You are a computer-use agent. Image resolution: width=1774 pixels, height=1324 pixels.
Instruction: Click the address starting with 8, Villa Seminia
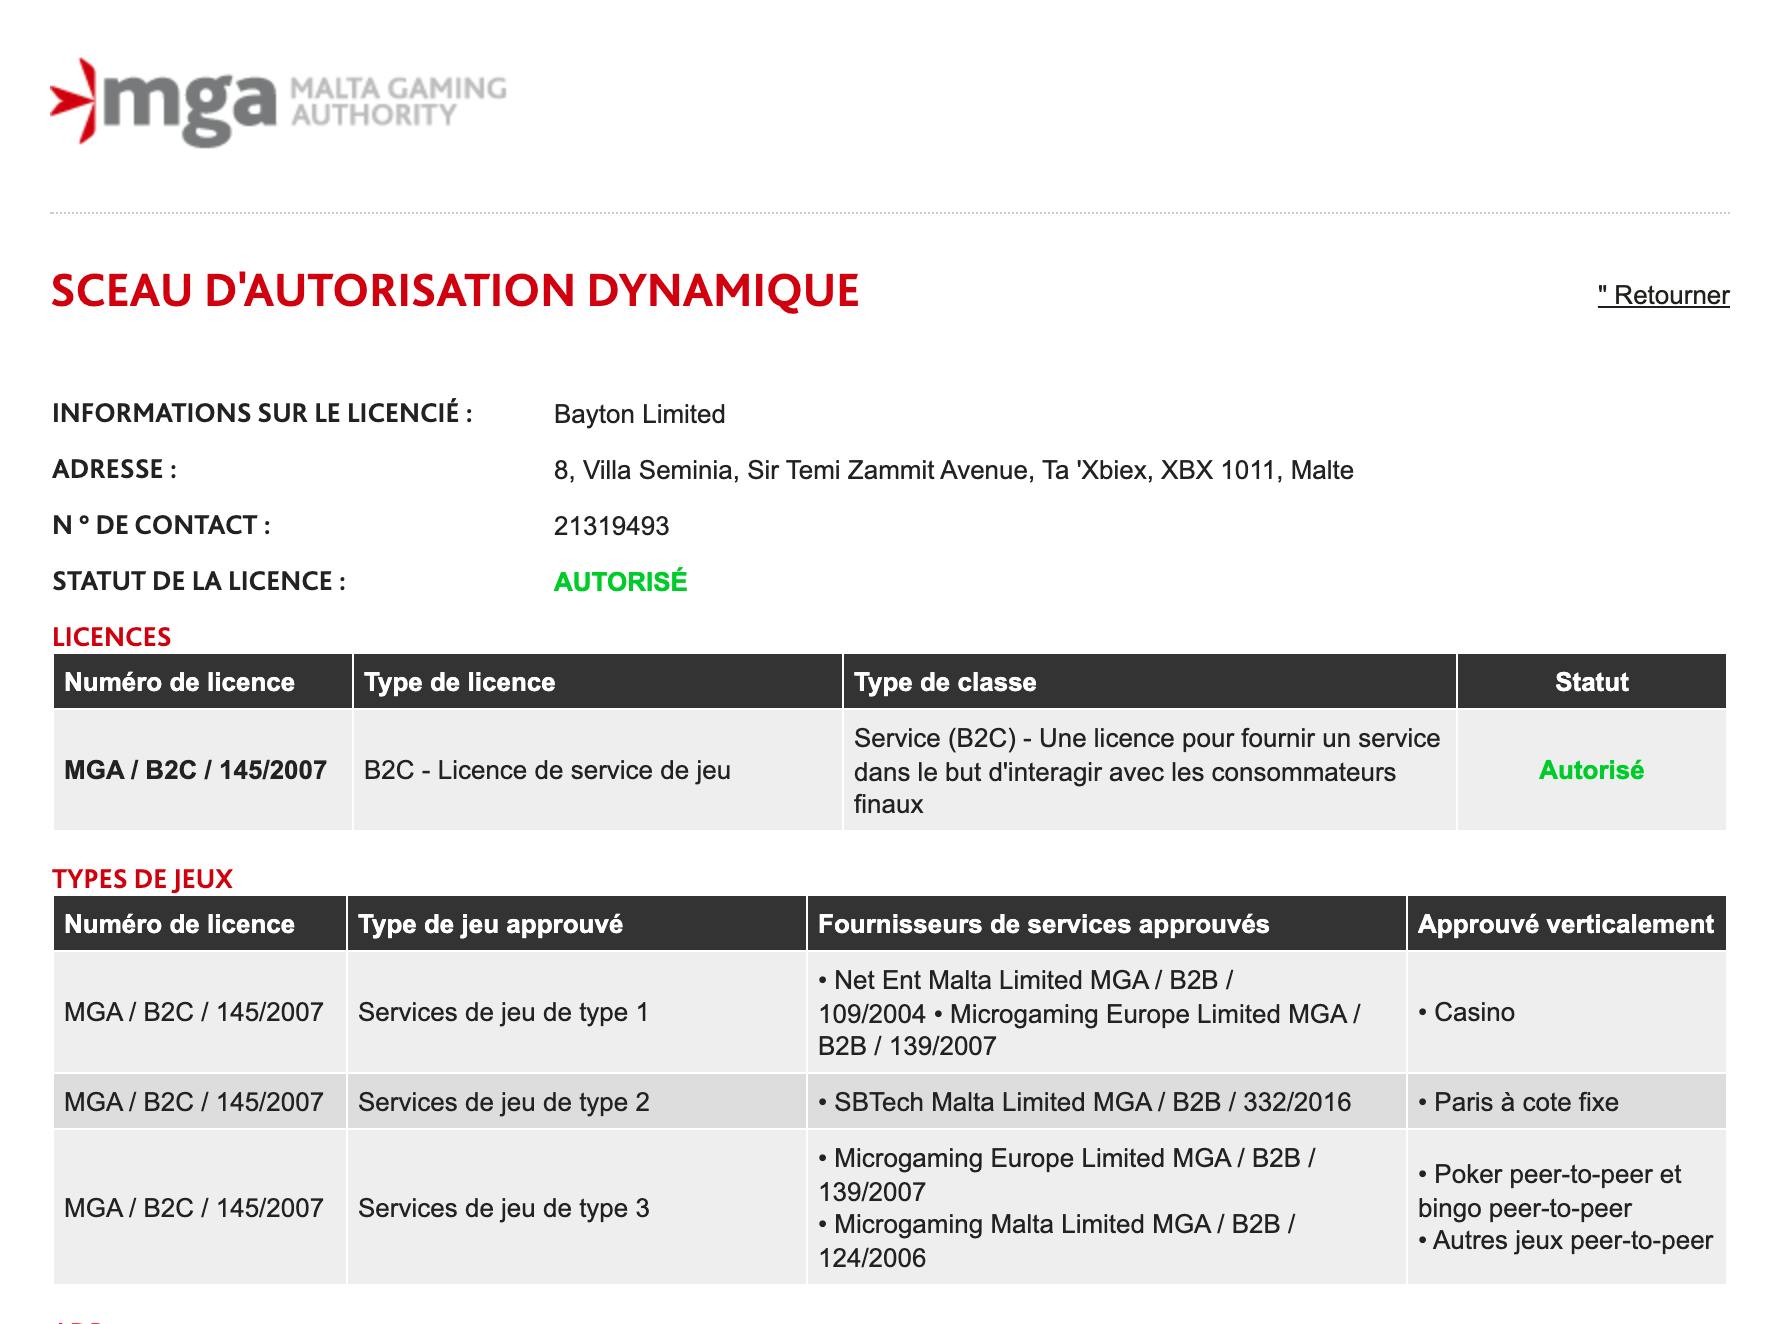(x=953, y=470)
